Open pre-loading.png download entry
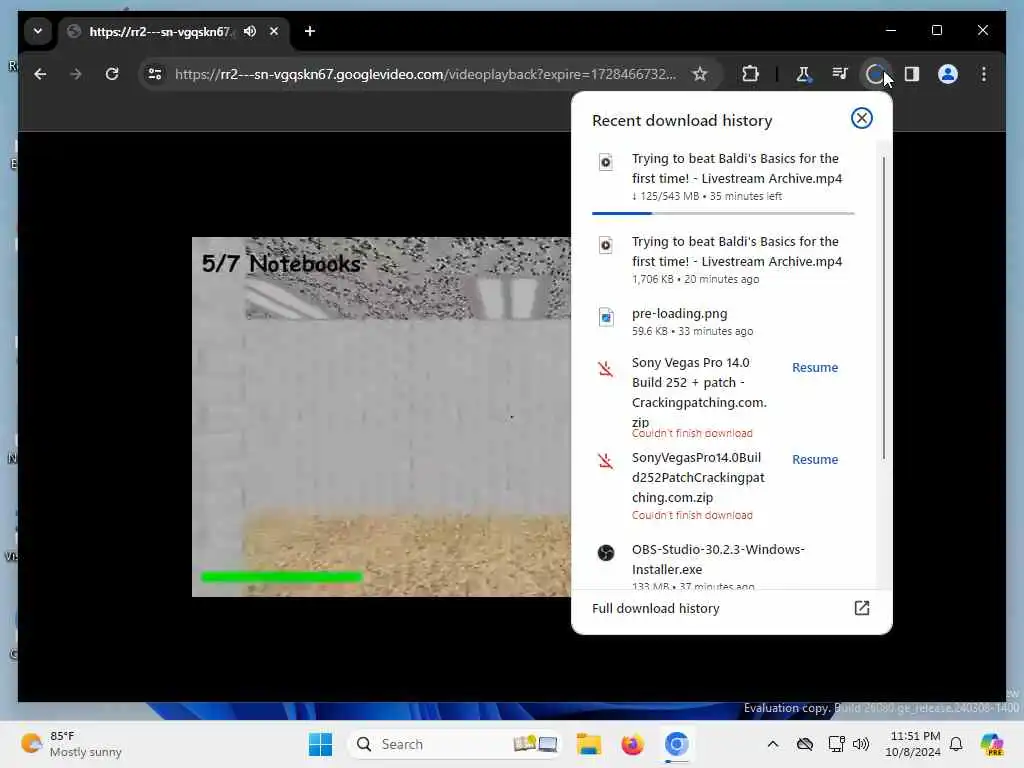The height and width of the screenshot is (768, 1024). click(723, 321)
